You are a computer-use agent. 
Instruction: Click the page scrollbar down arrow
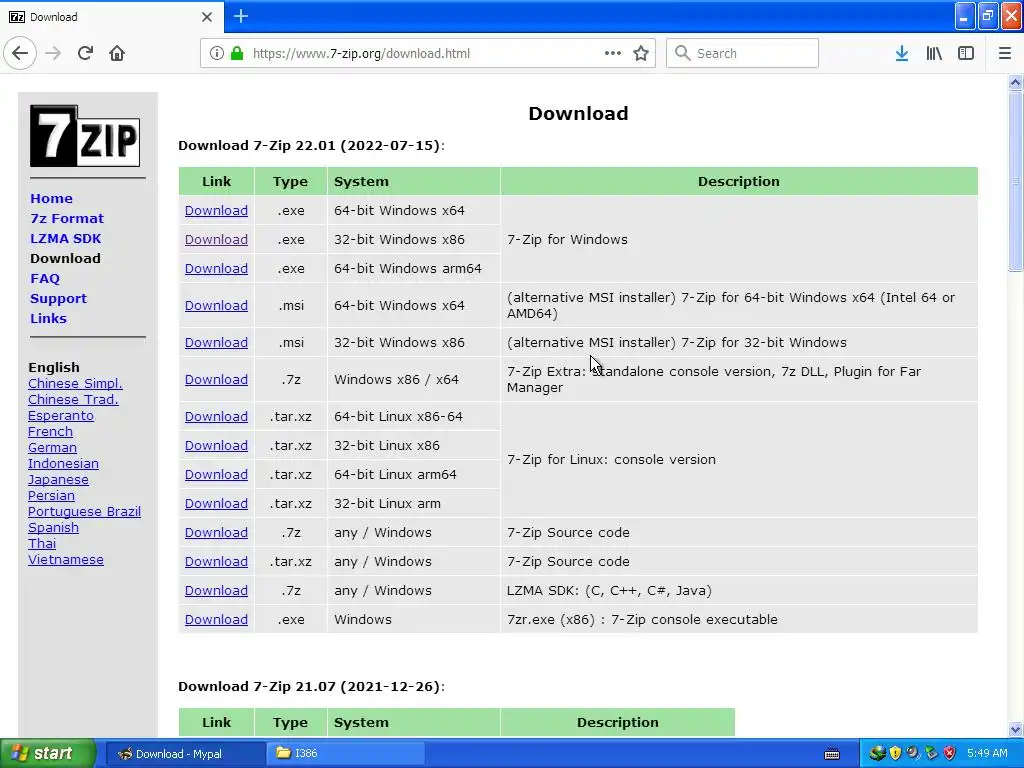pos(1015,729)
